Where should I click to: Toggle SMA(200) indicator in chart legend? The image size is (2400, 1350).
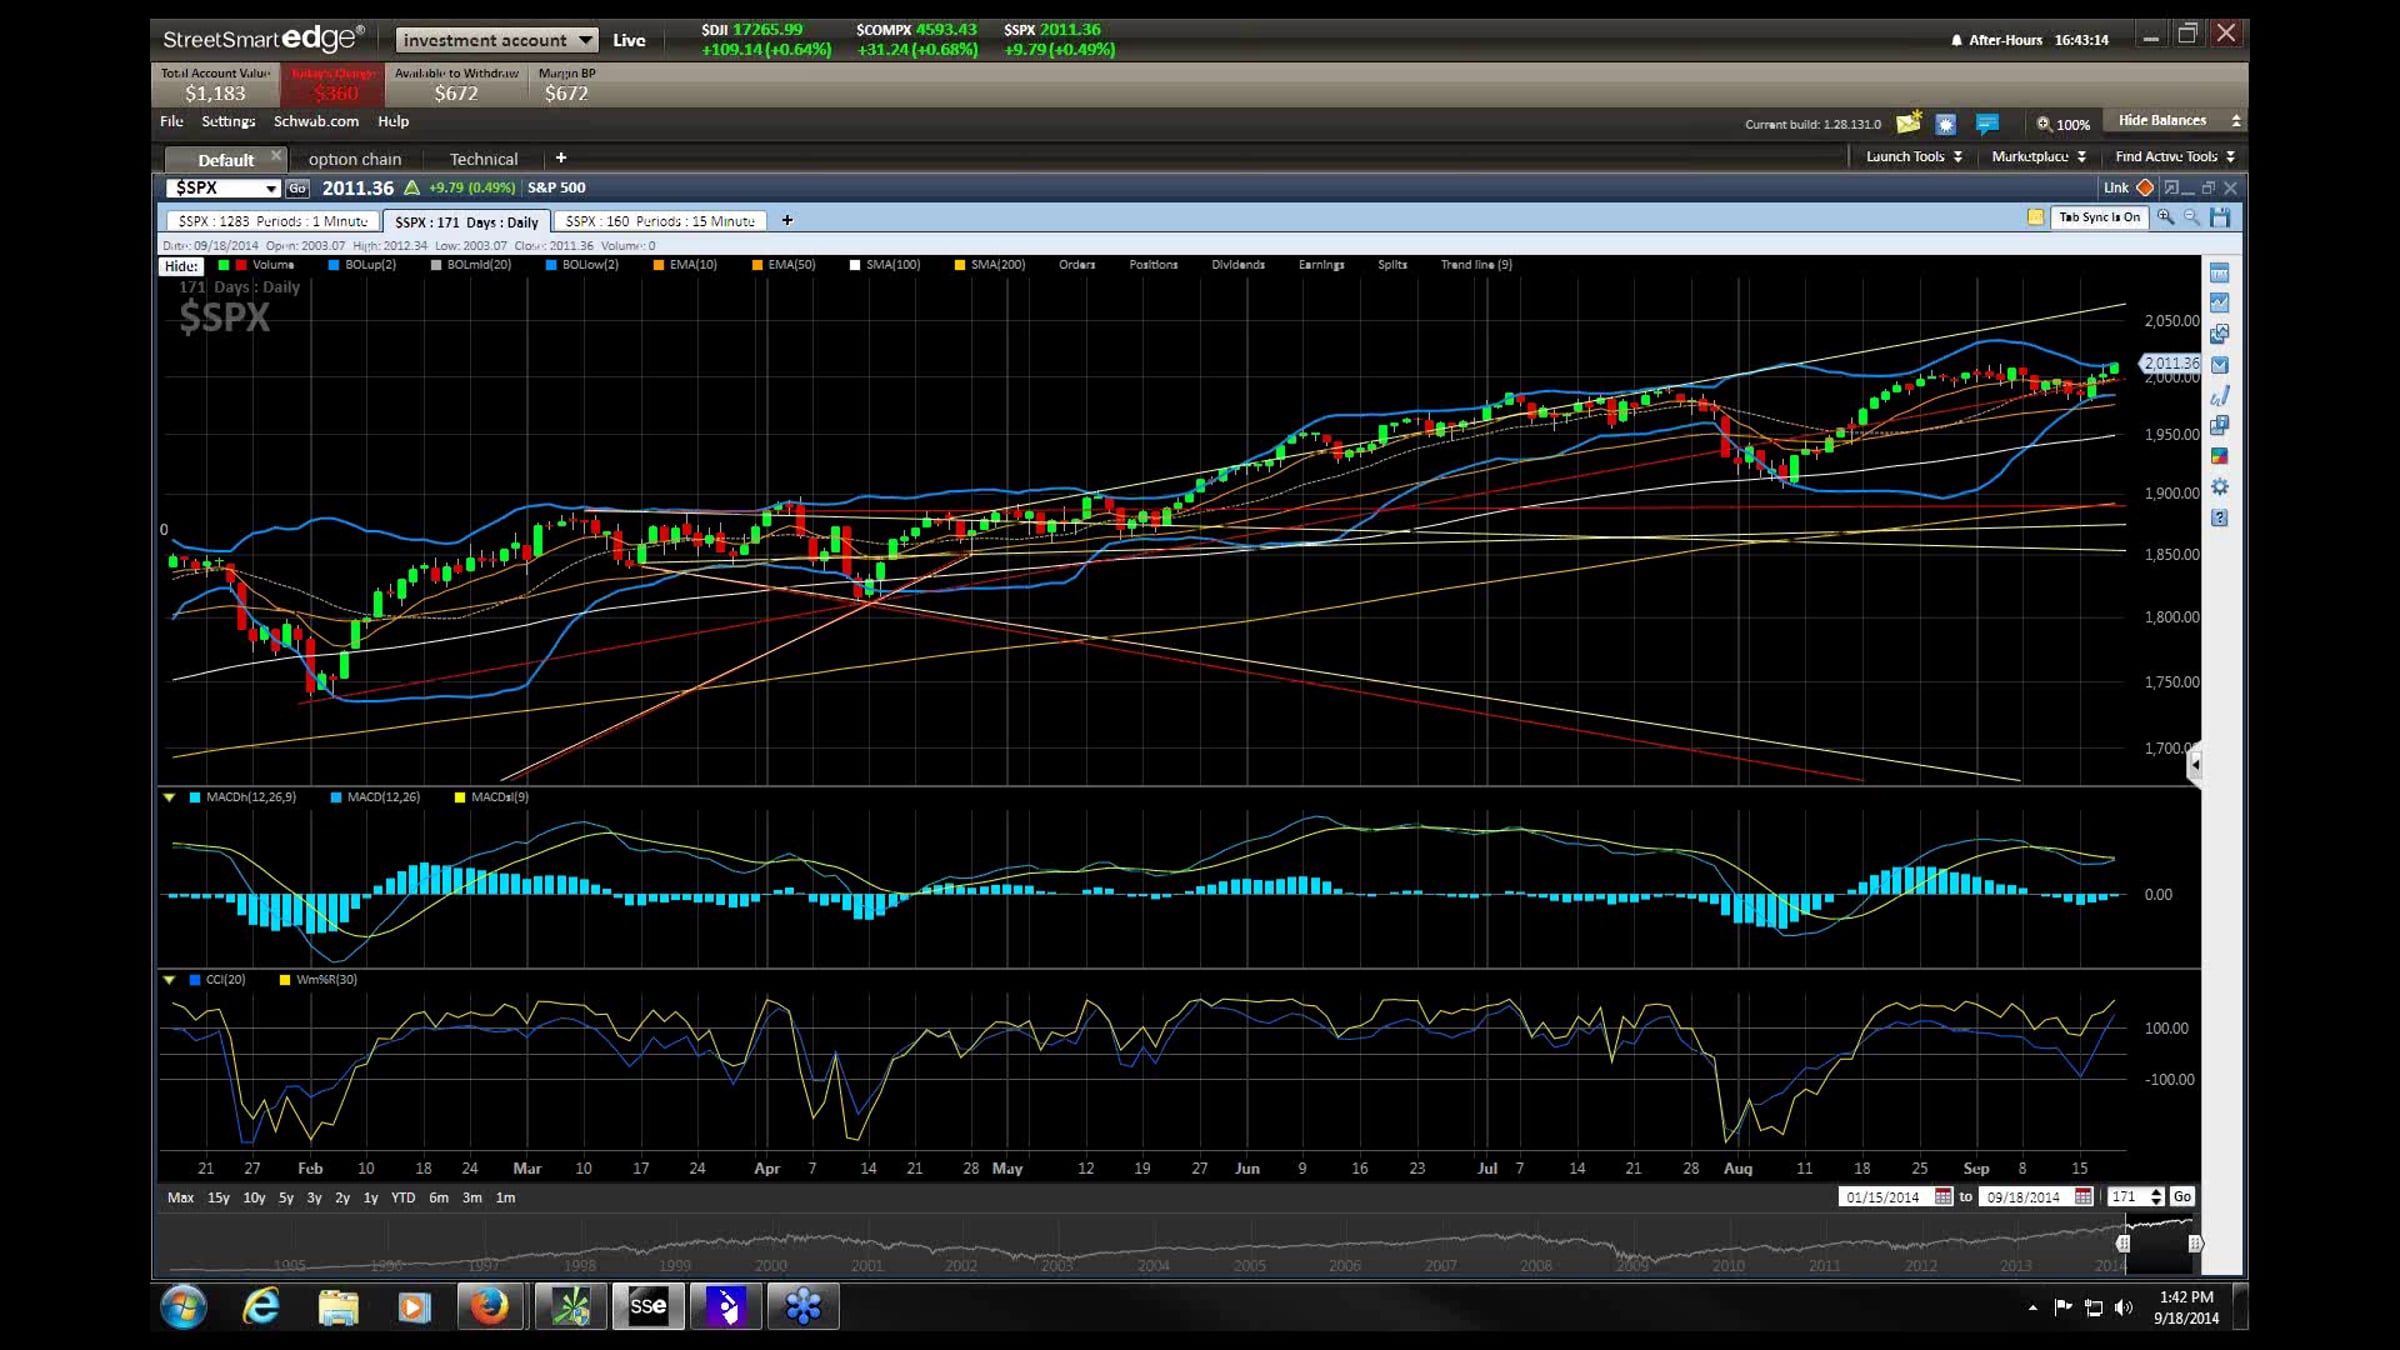996,265
